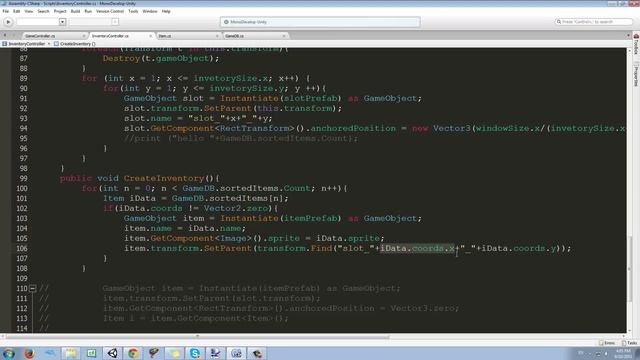Image resolution: width=640 pixels, height=360 pixels.
Task: Open the document list dropdown at tab bar end
Action: [629, 36]
